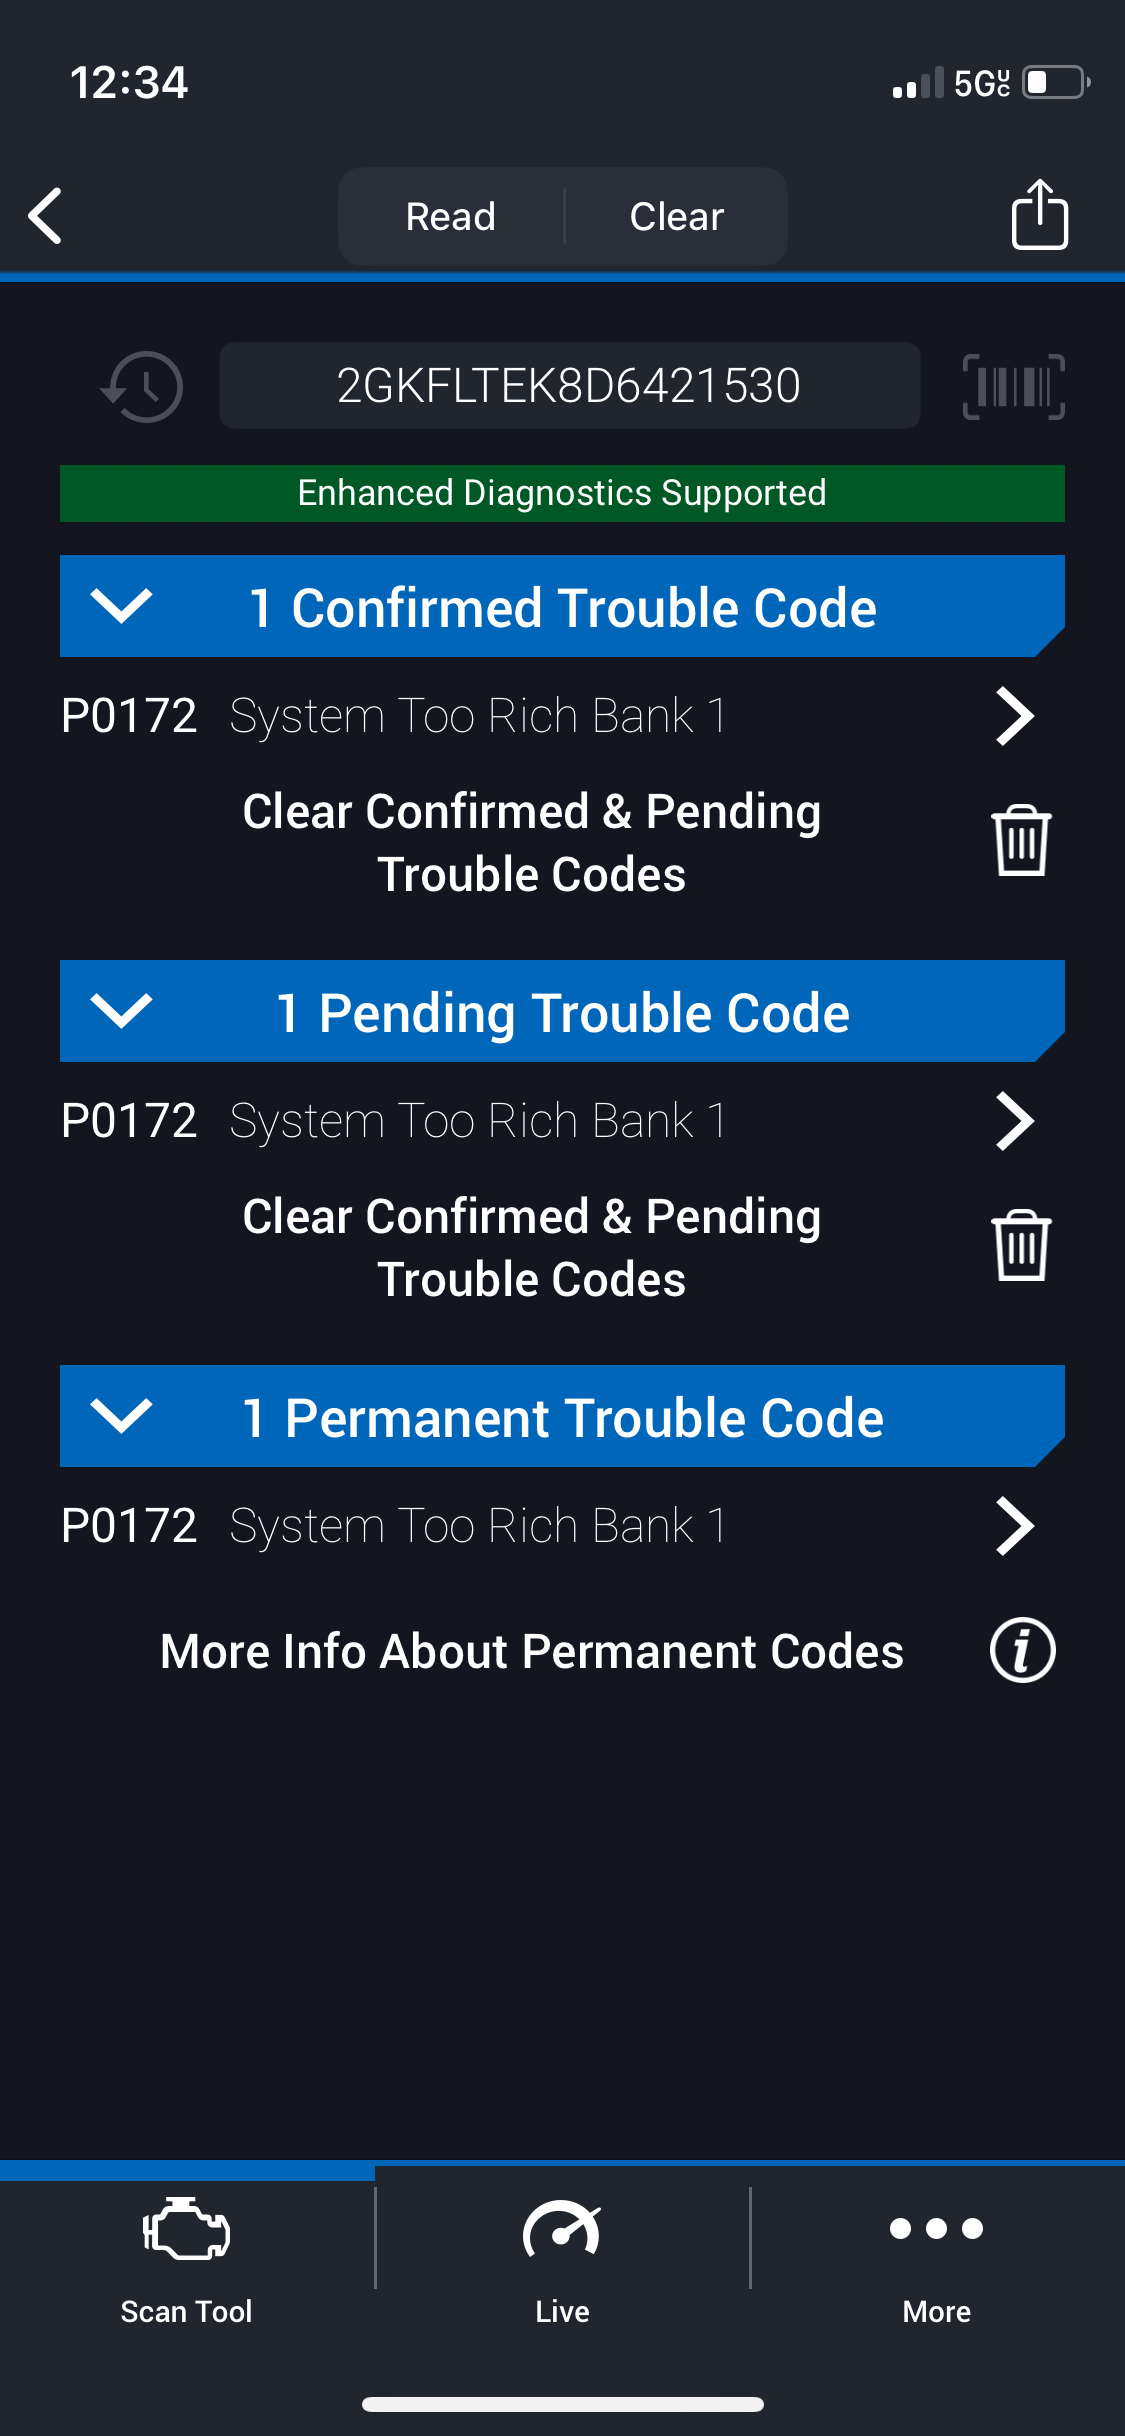The image size is (1125, 2436).
Task: Tap trash icon under Confirmed Trouble Code
Action: pyautogui.click(x=1020, y=841)
